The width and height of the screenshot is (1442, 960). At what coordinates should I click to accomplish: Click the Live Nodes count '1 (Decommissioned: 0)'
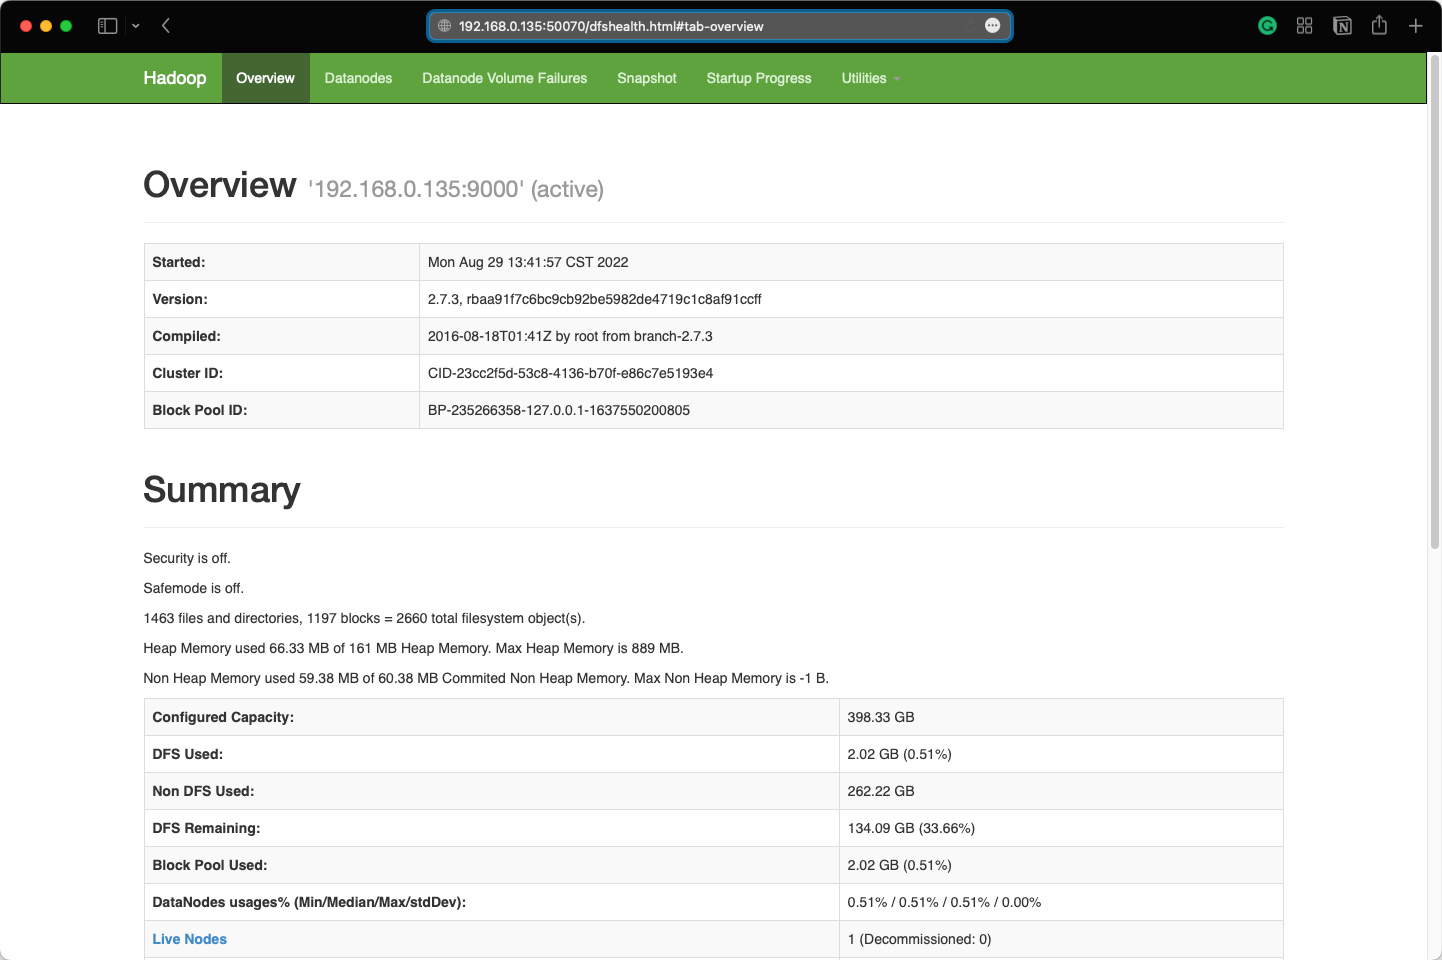click(x=919, y=939)
